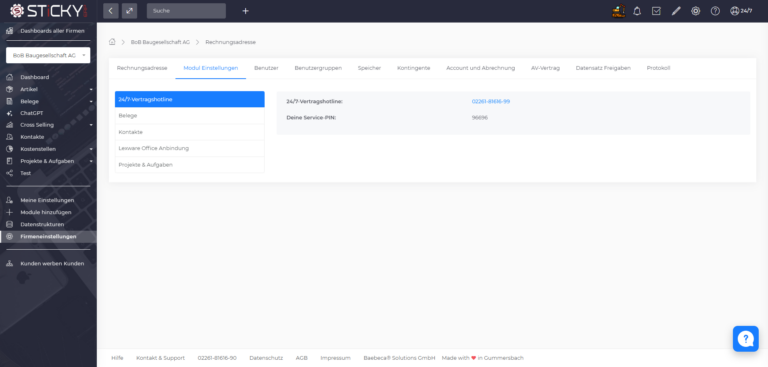
Task: Click the plus icon next to search
Action: [x=245, y=11]
